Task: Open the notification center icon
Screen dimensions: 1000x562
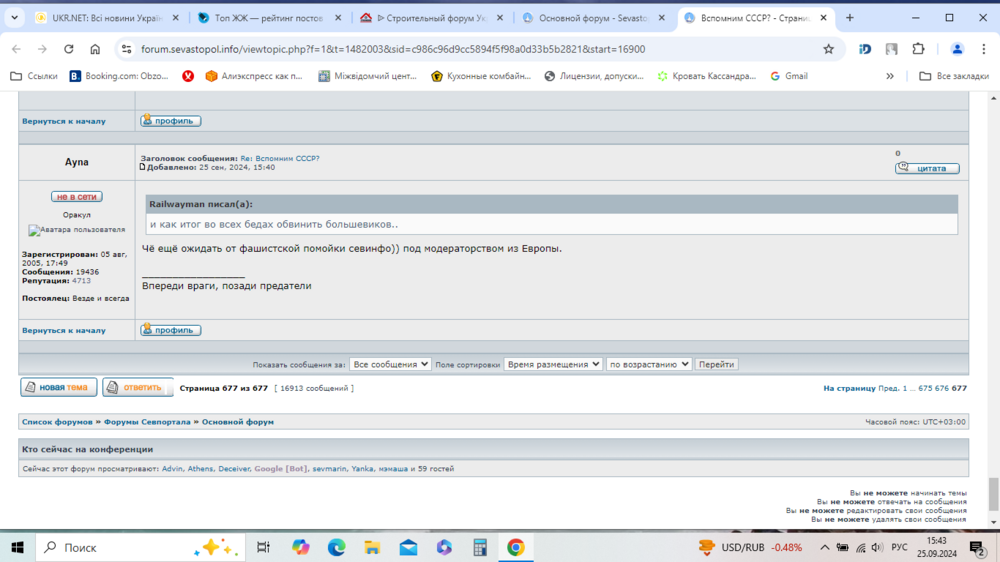Action: pyautogui.click(x=977, y=547)
